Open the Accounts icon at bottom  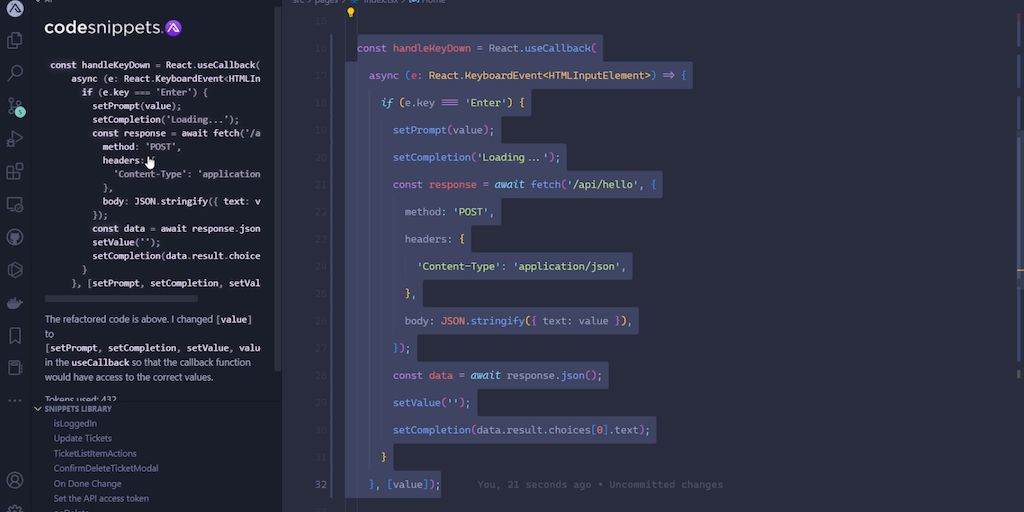15,481
